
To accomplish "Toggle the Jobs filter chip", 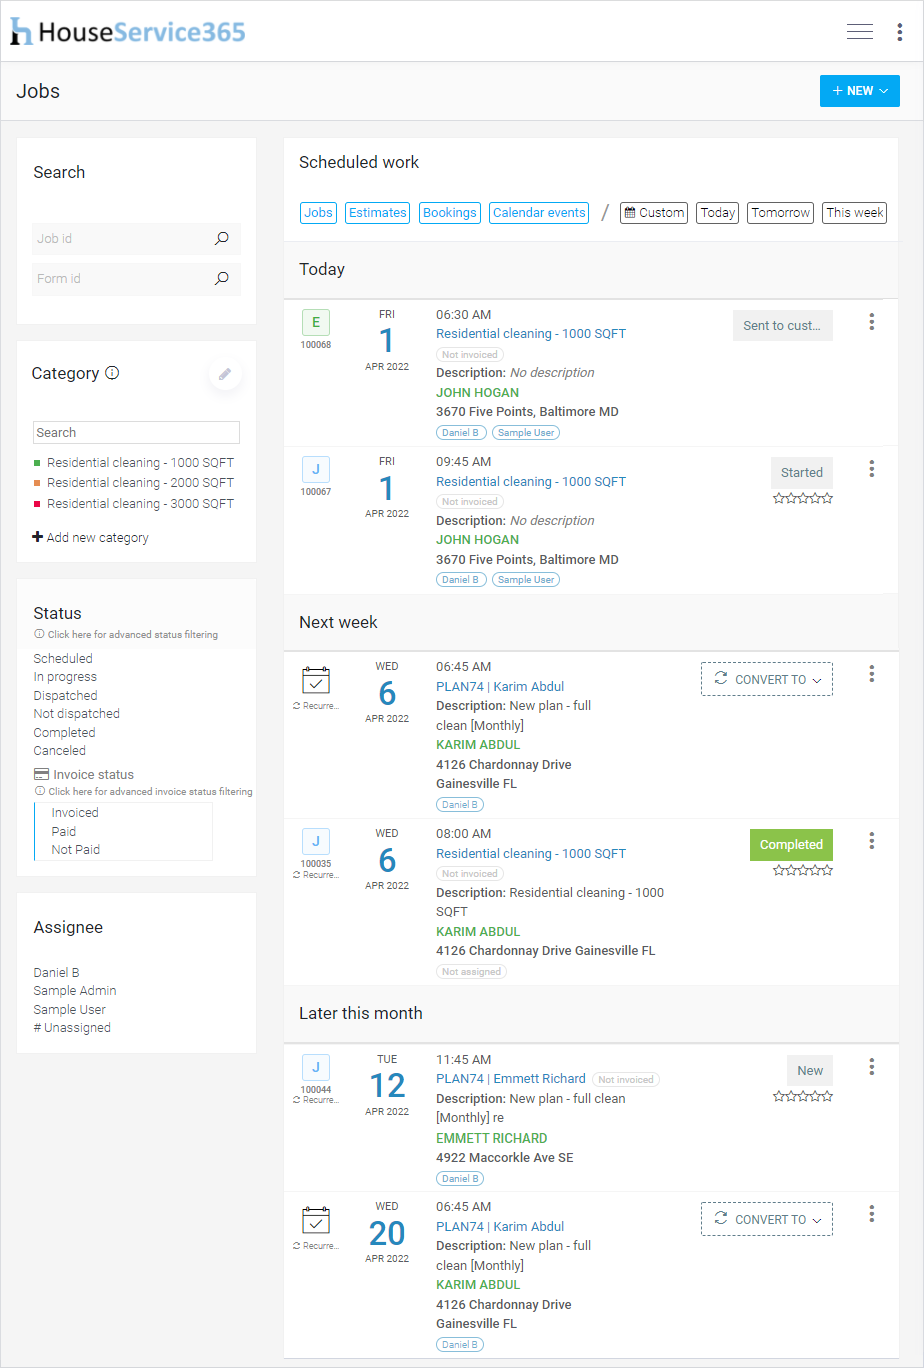I will click(x=318, y=213).
